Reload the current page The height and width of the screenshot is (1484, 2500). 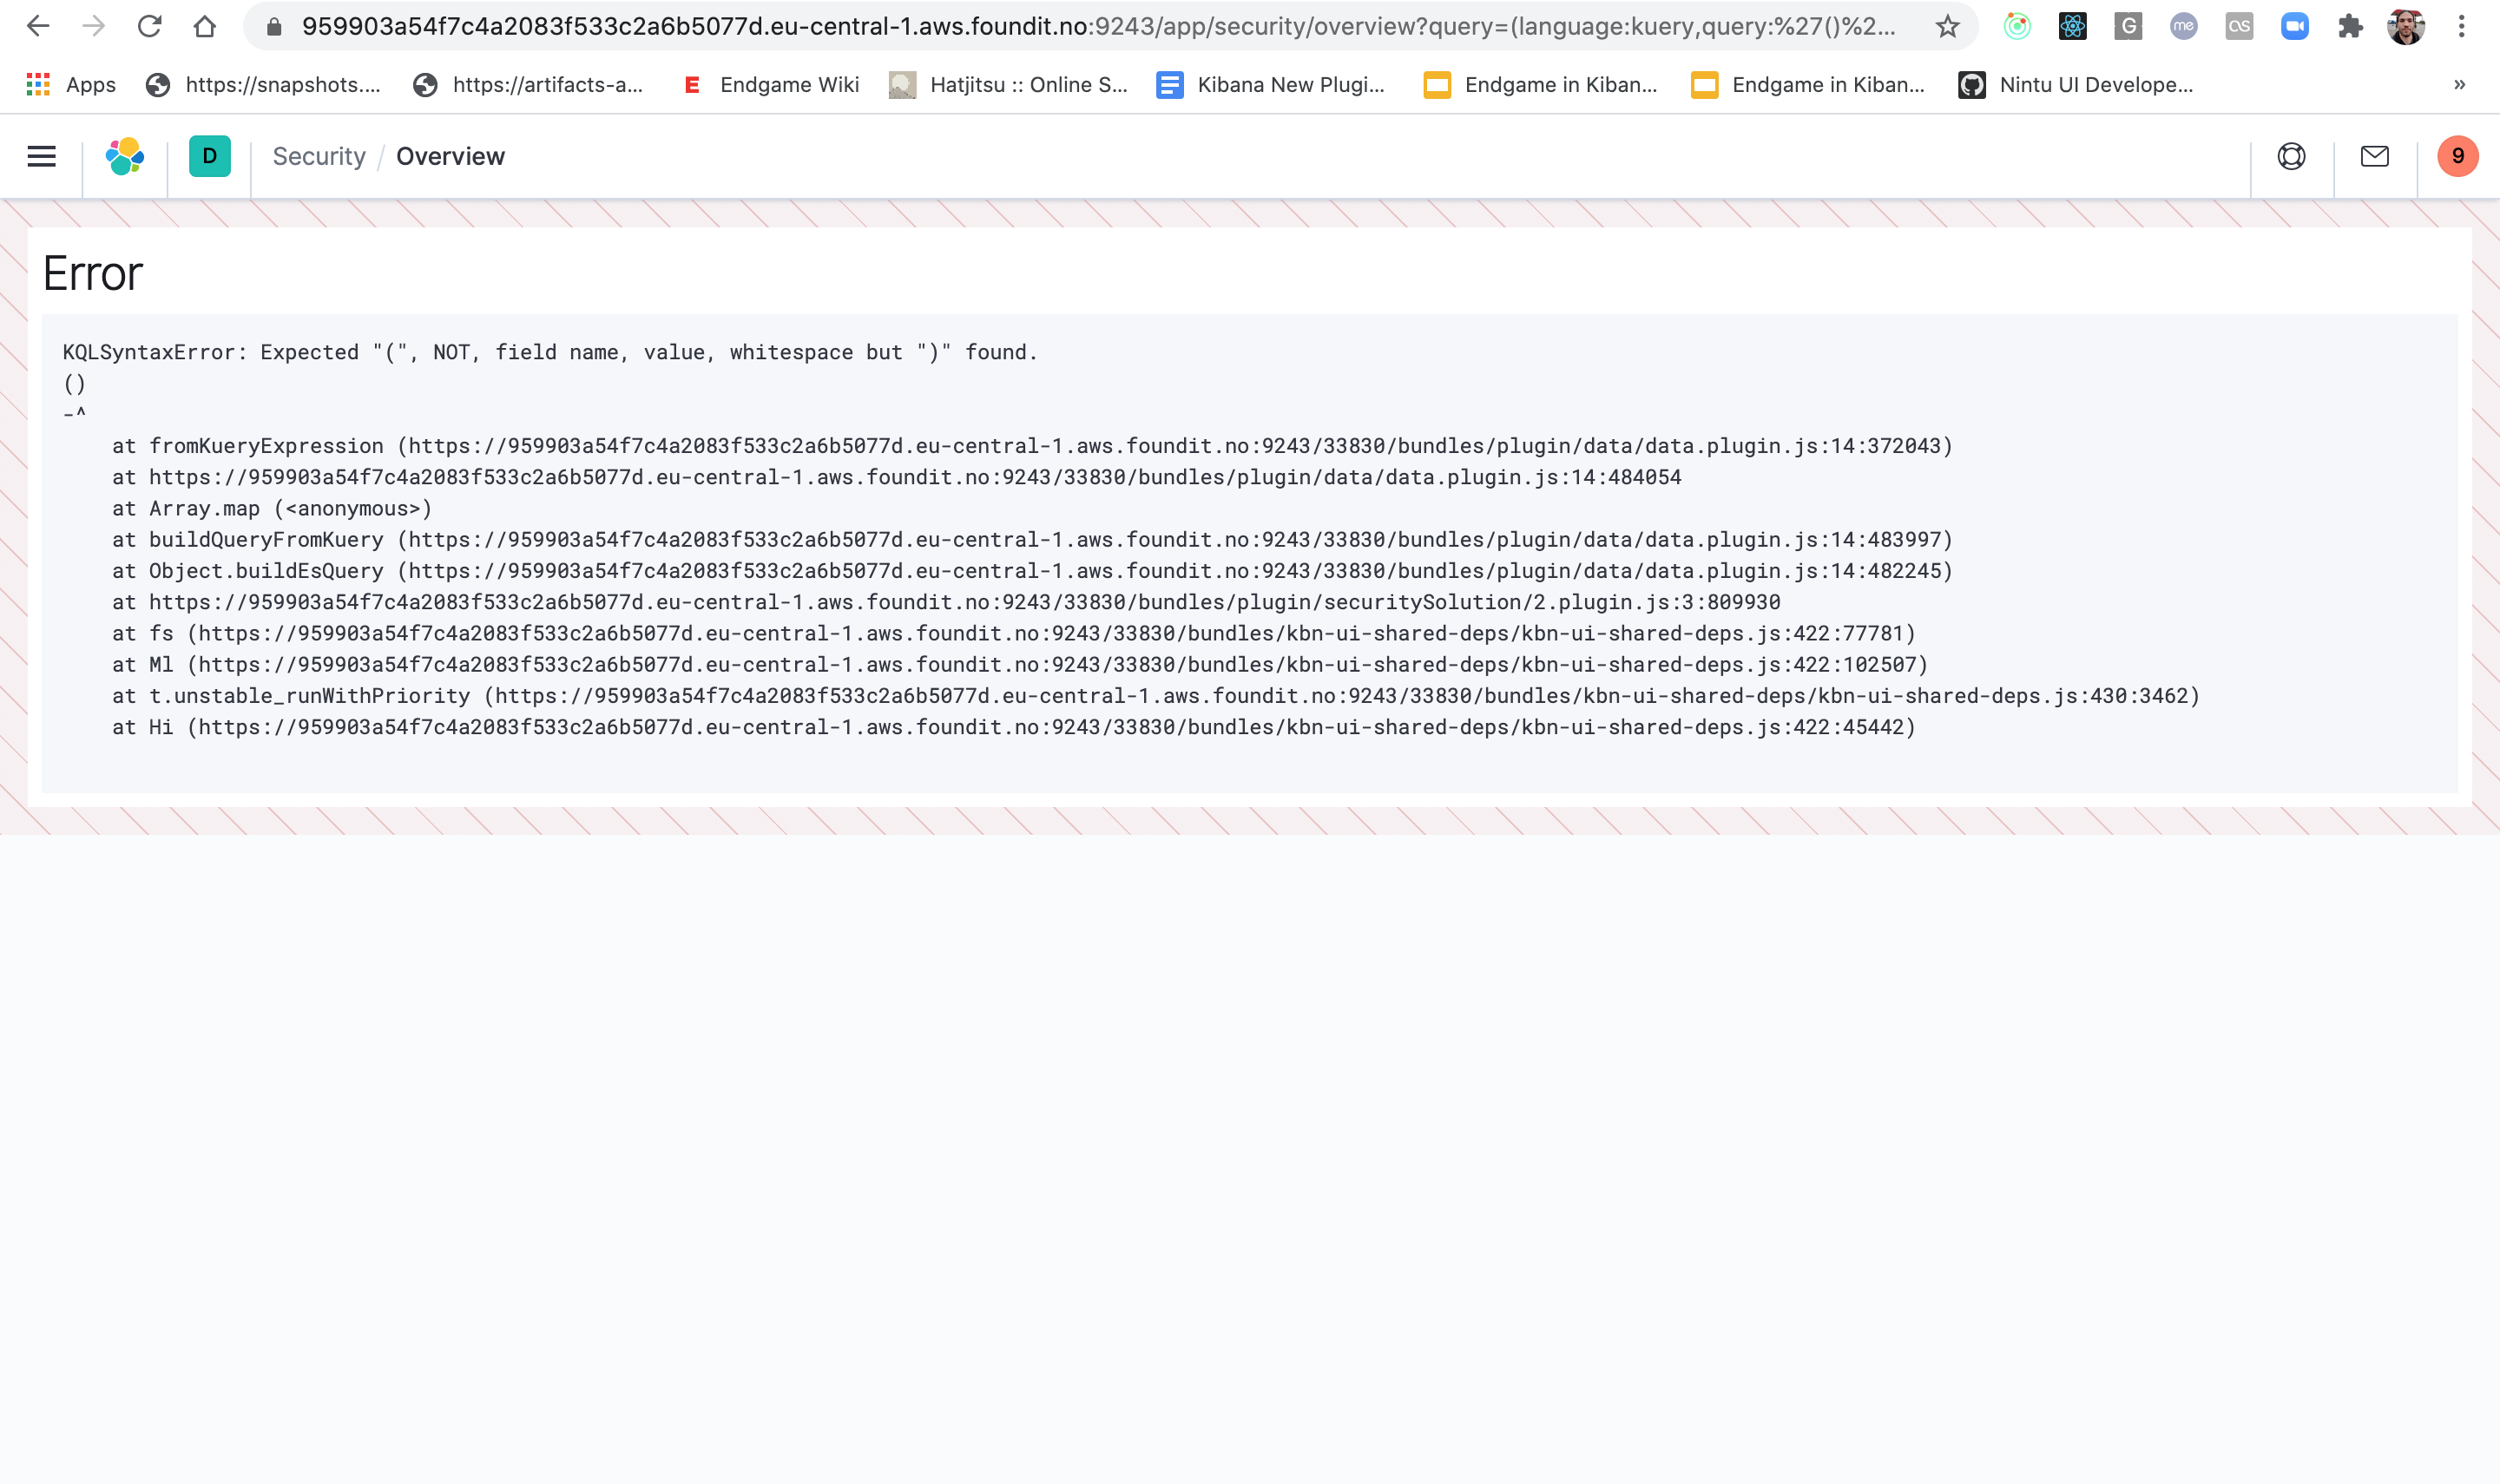point(150,27)
